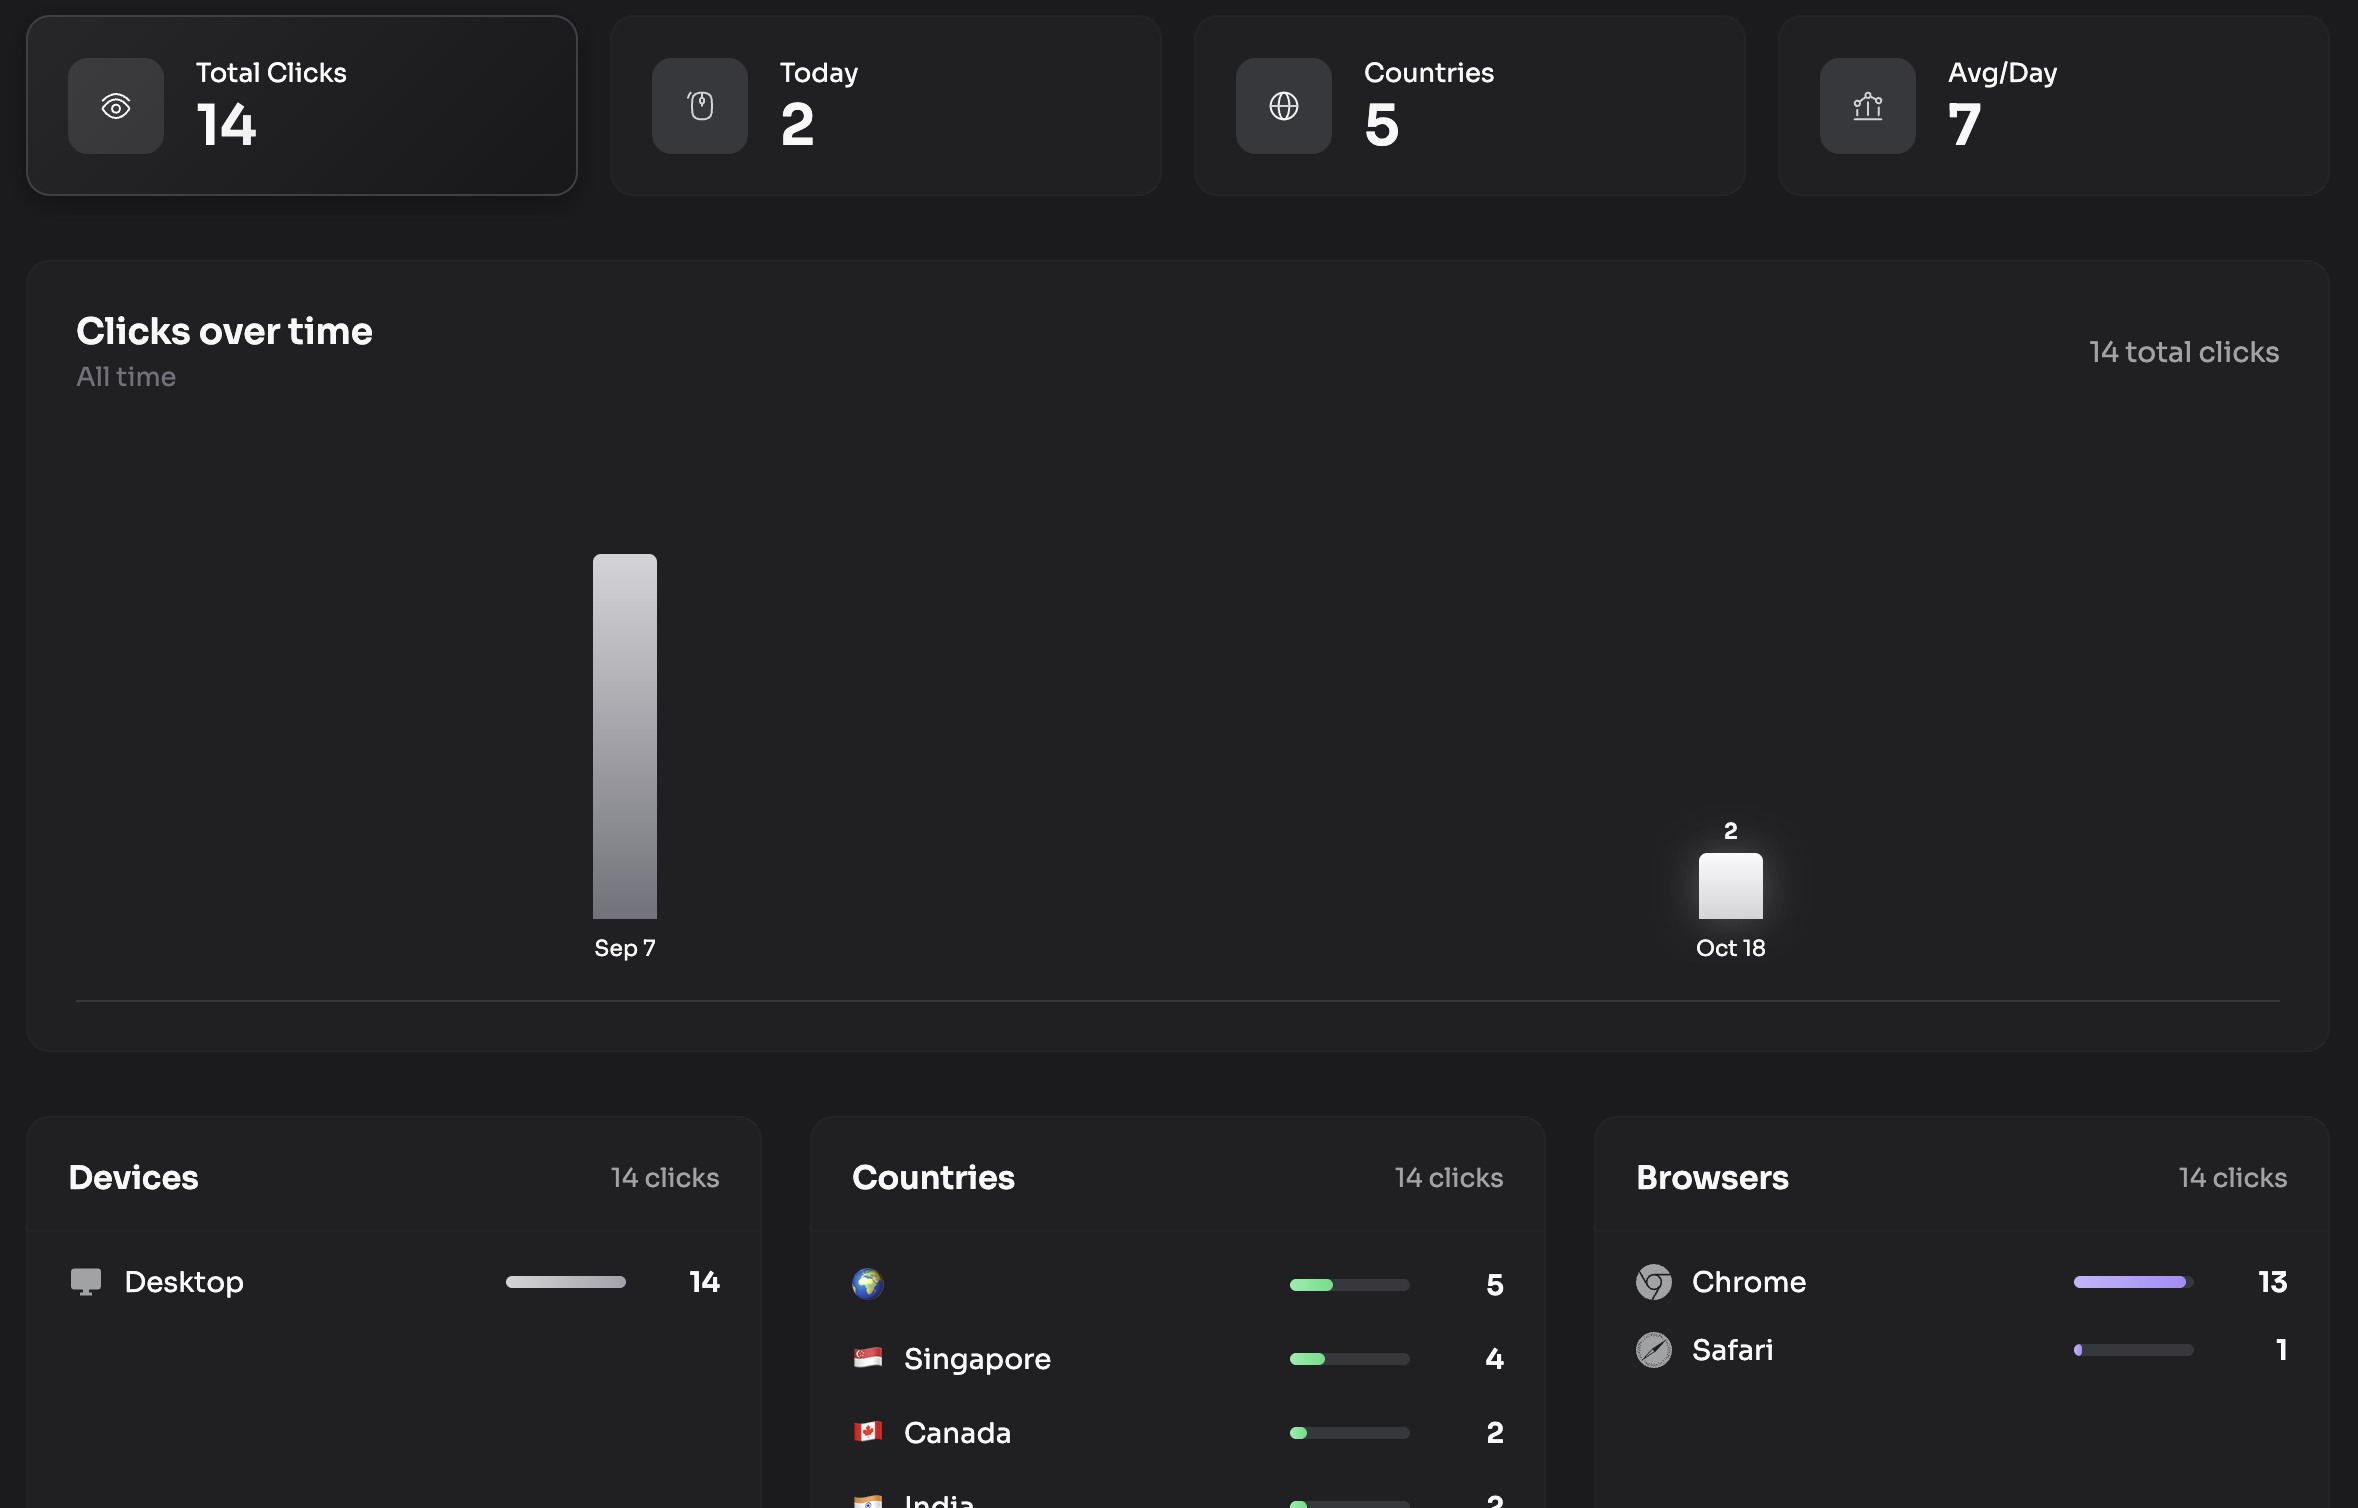The image size is (2358, 1508).
Task: Click the Canada flag icon
Action: click(x=867, y=1432)
